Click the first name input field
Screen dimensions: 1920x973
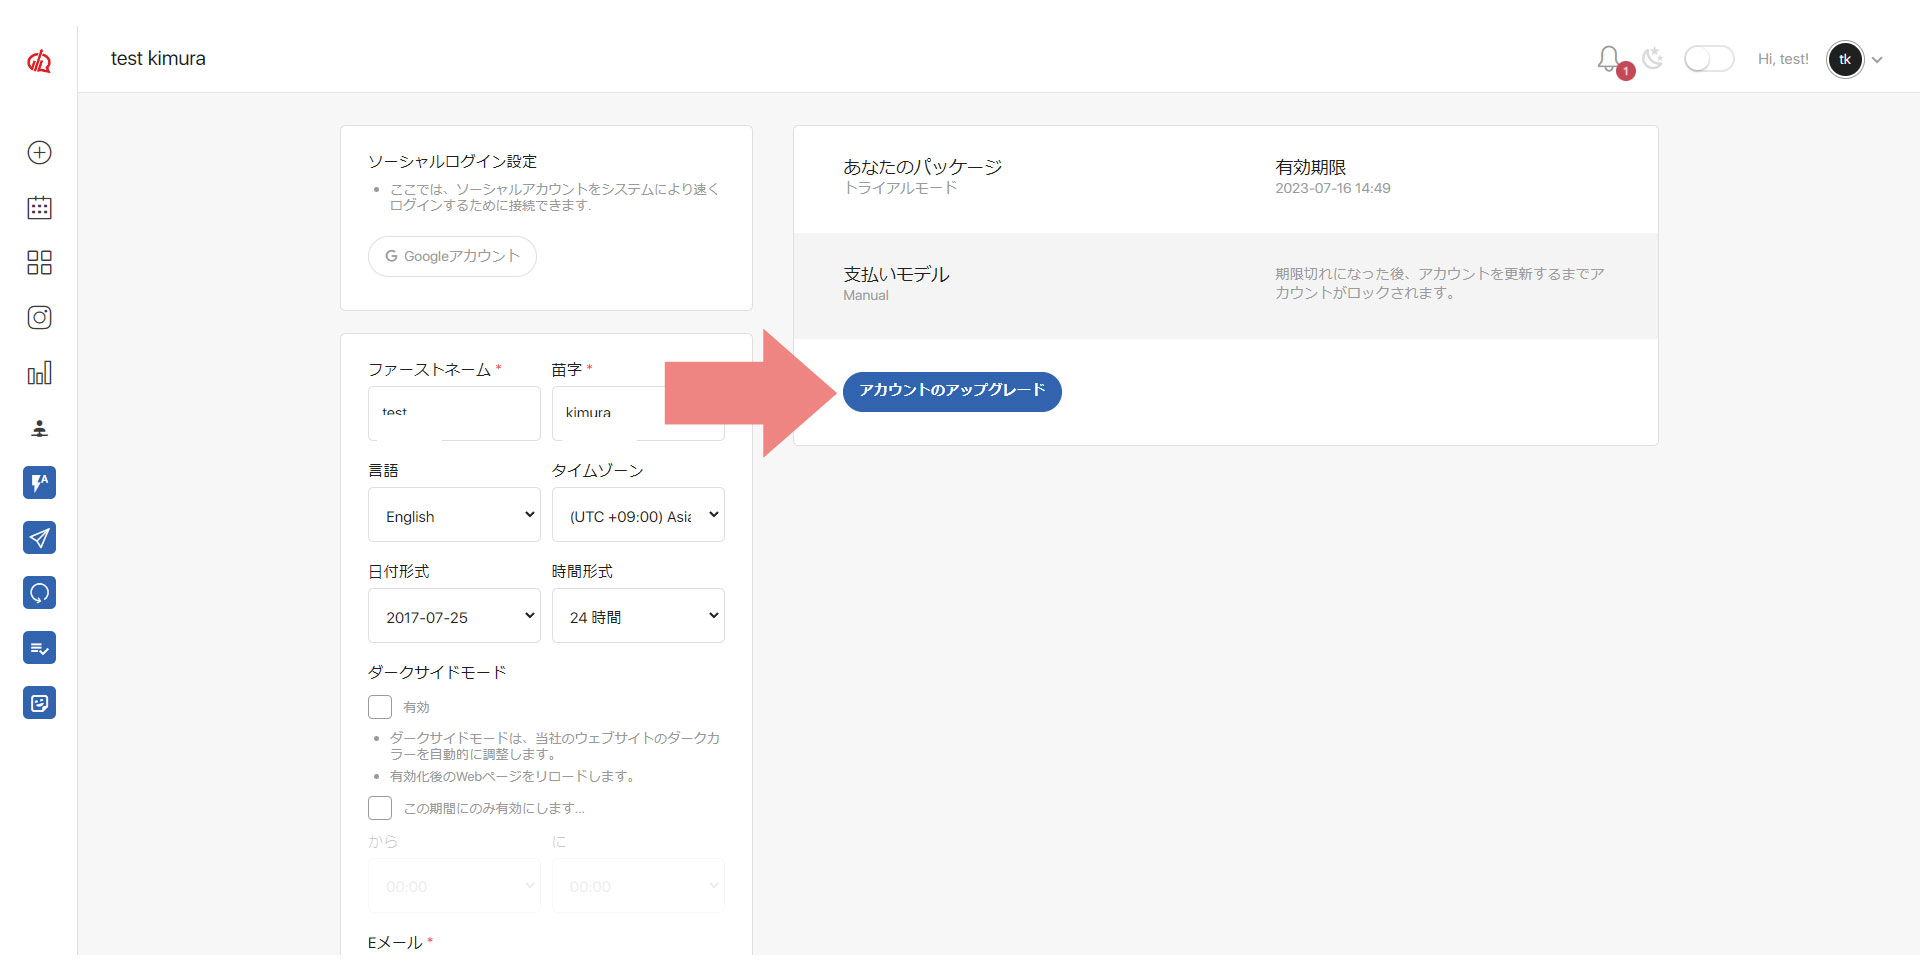pyautogui.click(x=454, y=414)
